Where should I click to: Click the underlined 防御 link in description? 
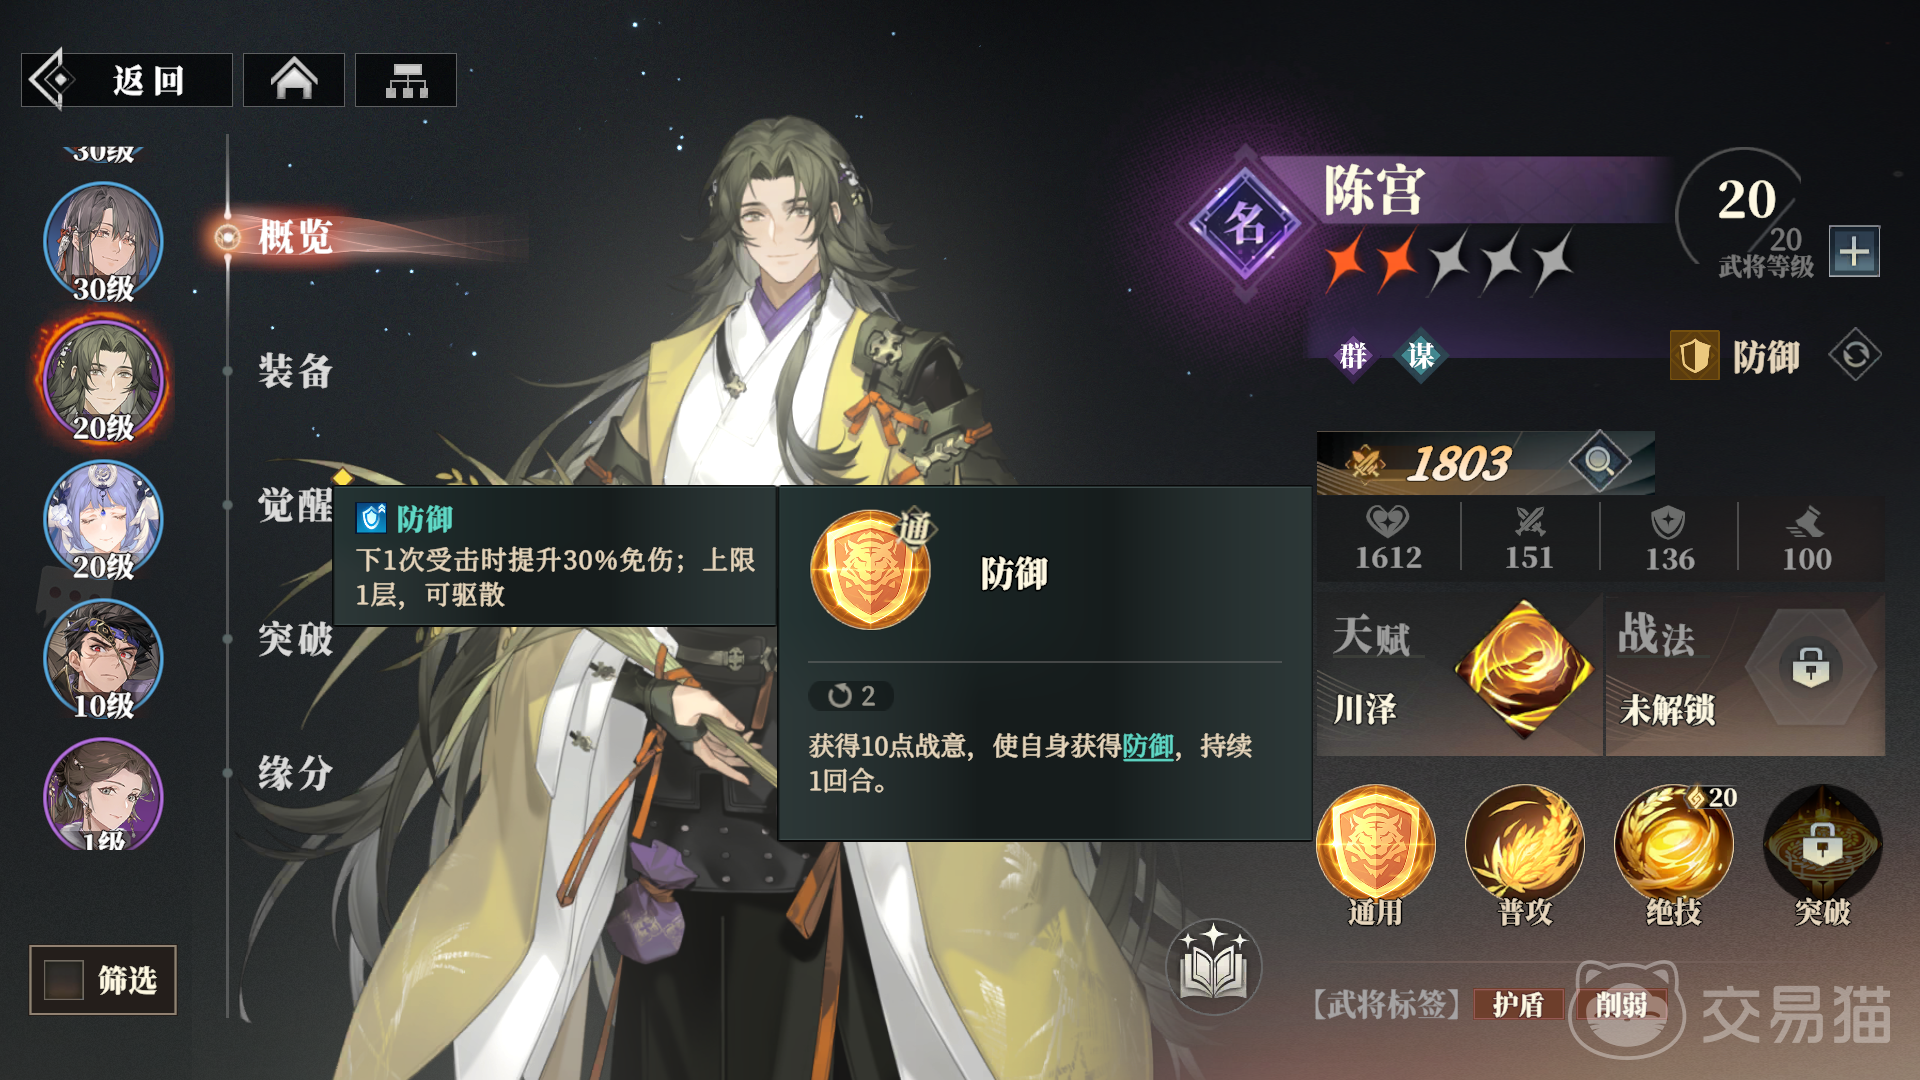[x=1148, y=746]
